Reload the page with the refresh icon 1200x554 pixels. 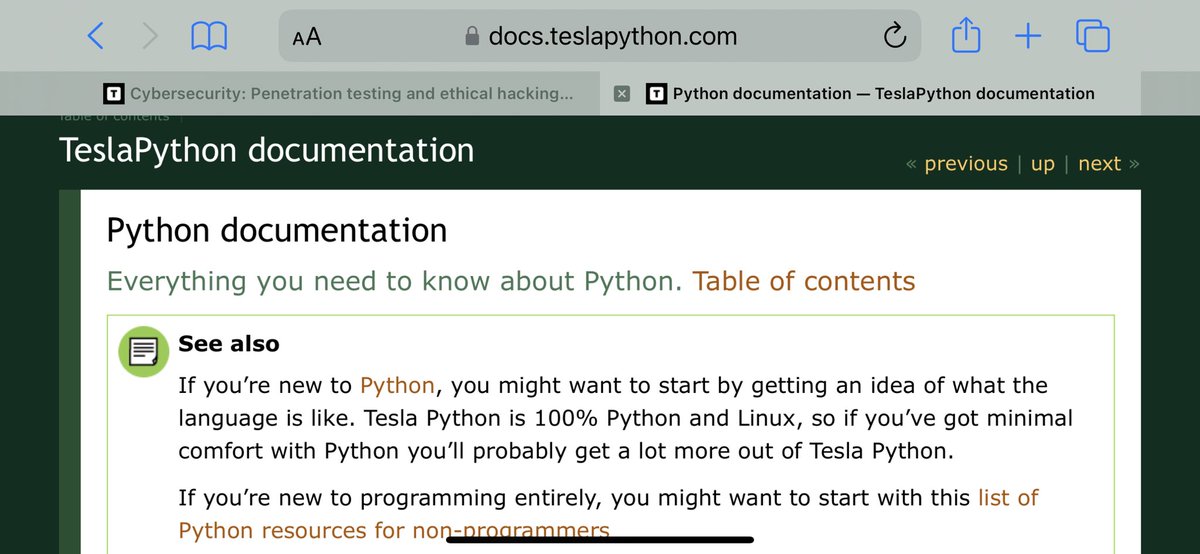coord(894,37)
